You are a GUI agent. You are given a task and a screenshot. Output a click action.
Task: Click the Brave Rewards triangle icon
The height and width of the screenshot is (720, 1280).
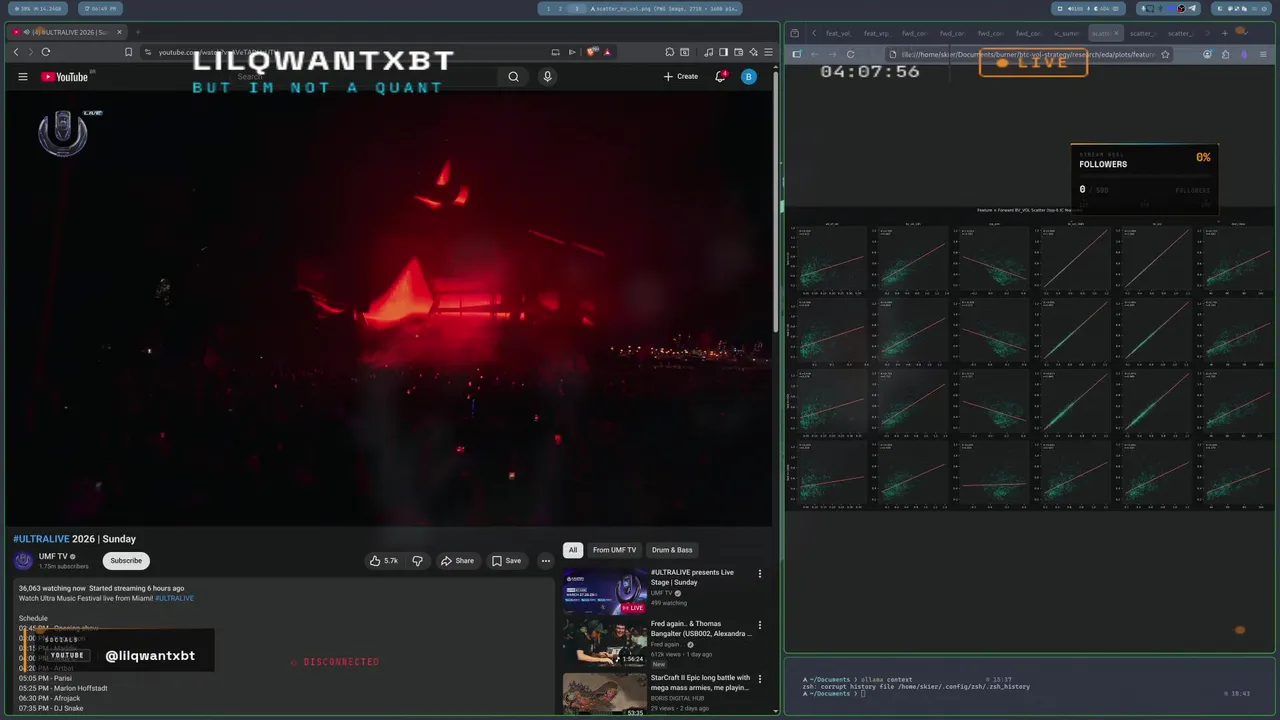(607, 52)
